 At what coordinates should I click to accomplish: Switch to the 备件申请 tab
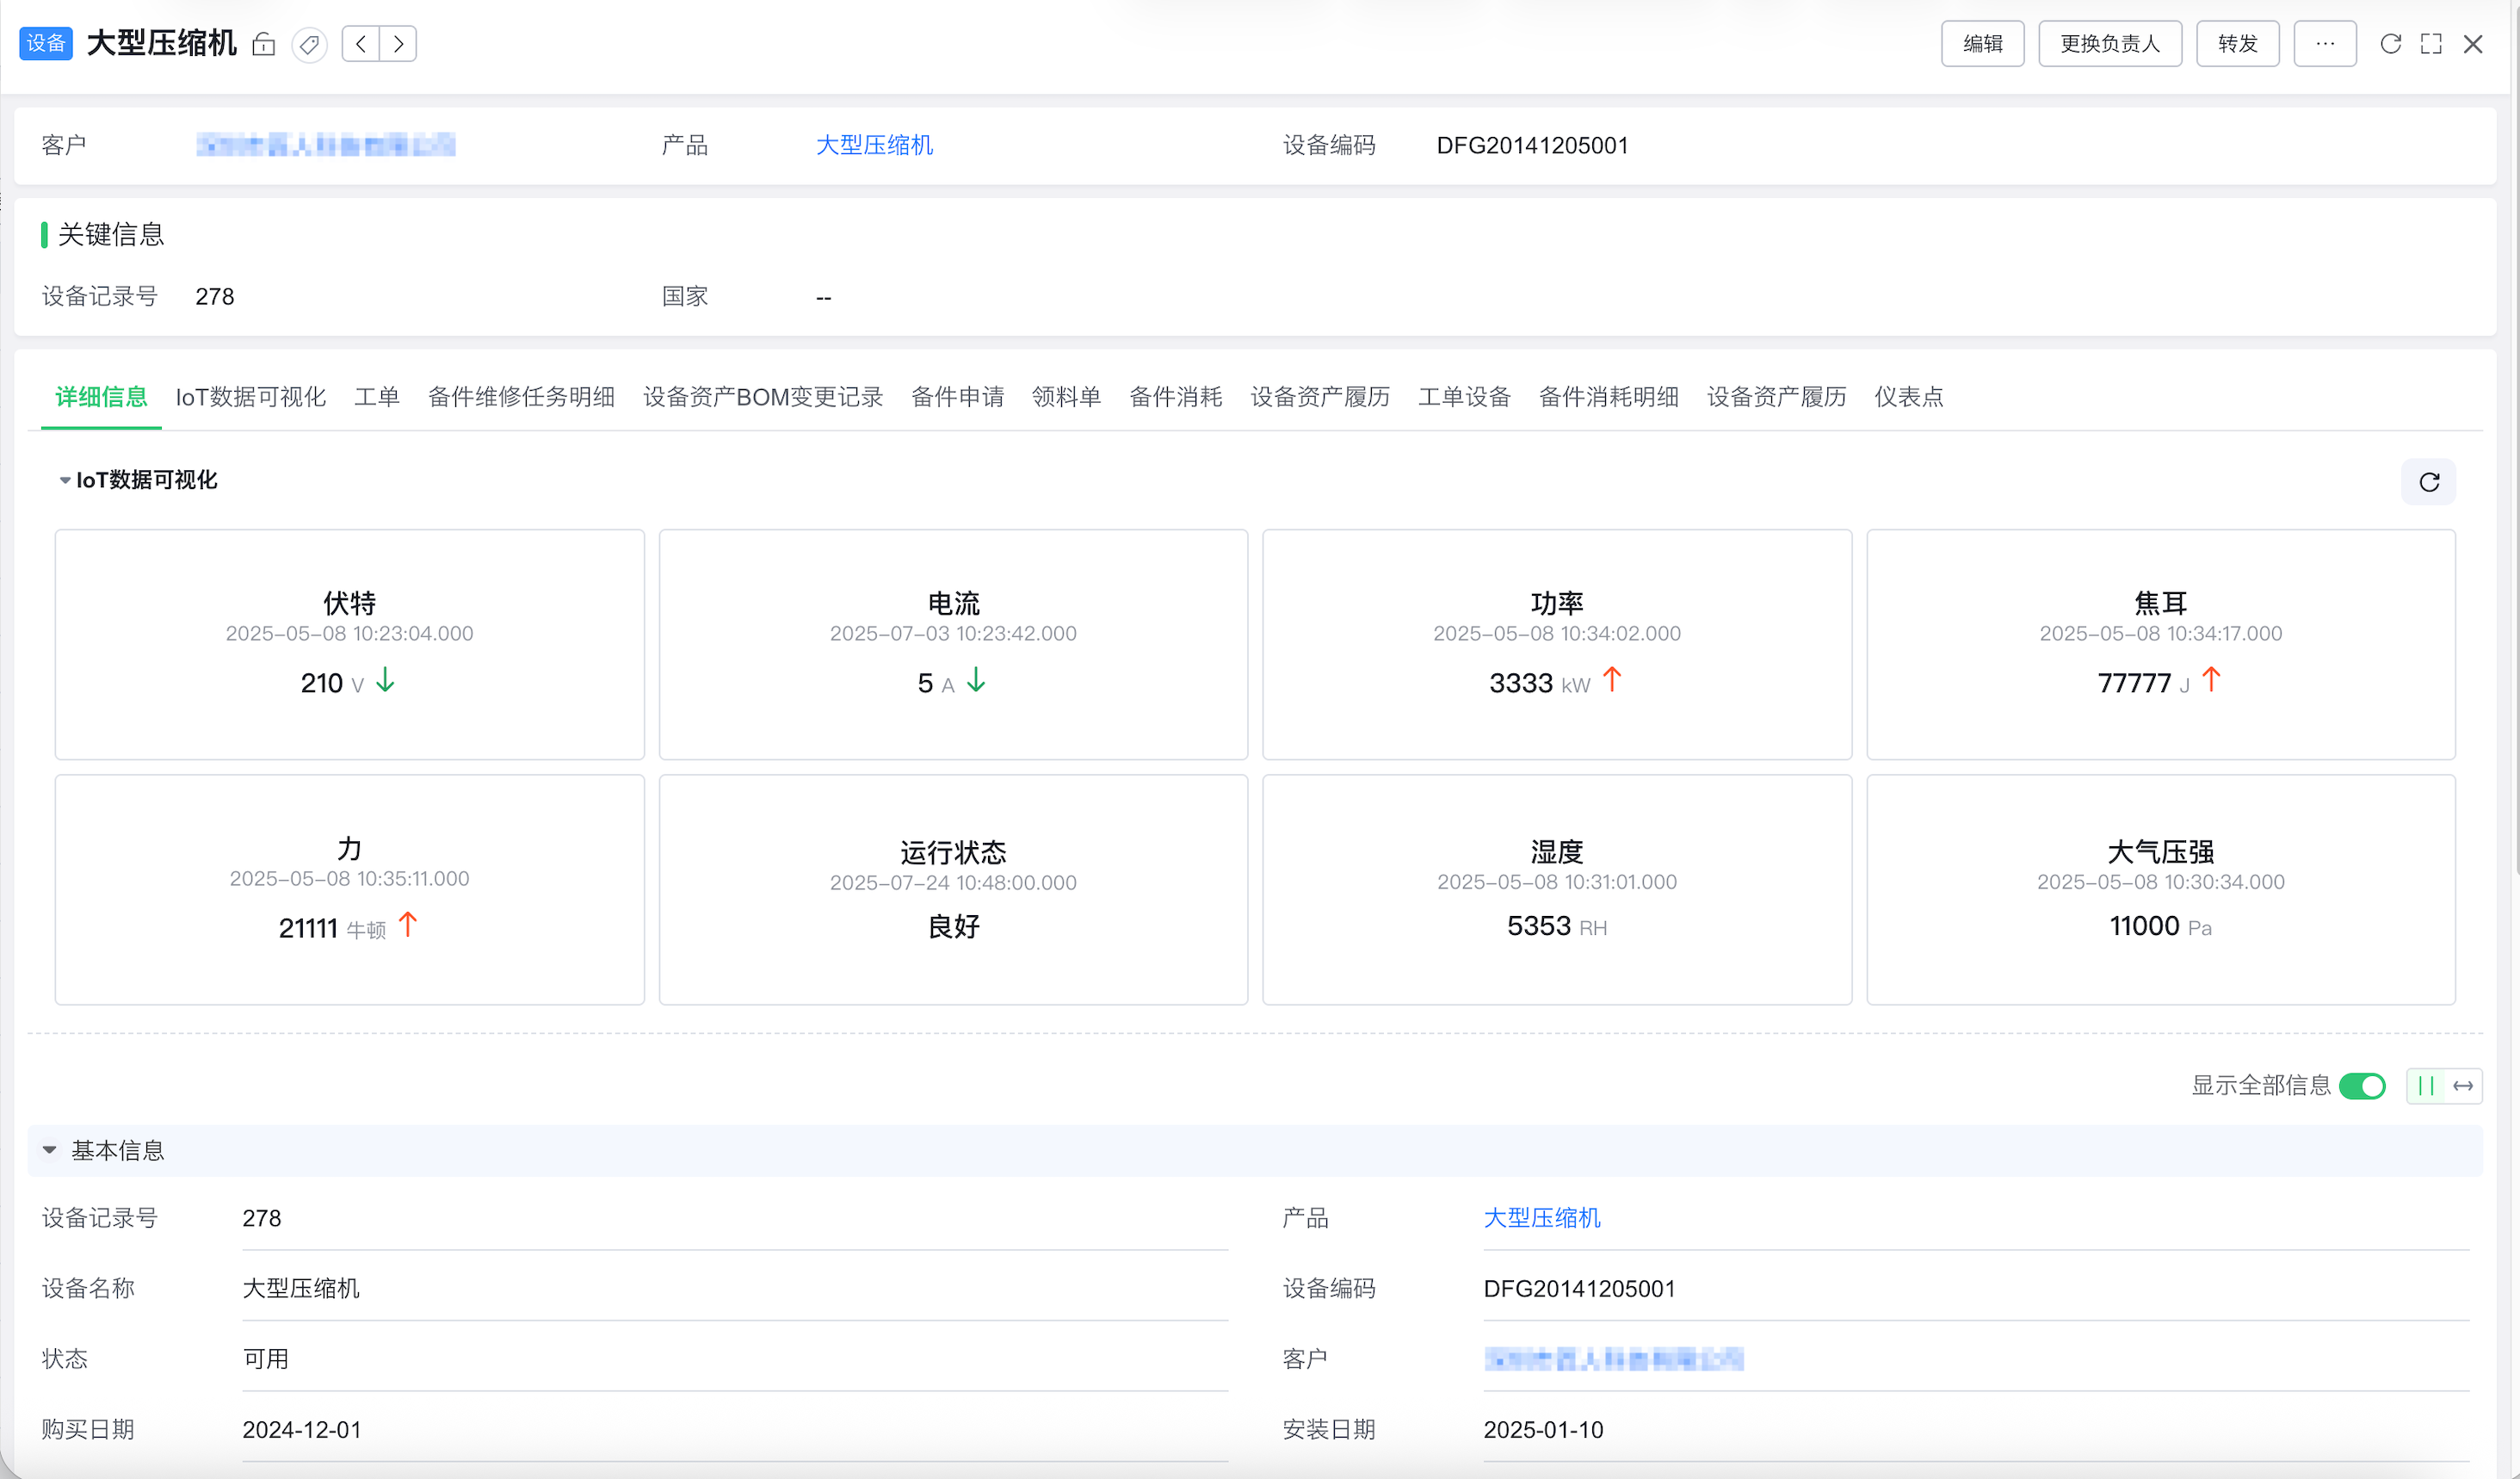[x=957, y=397]
